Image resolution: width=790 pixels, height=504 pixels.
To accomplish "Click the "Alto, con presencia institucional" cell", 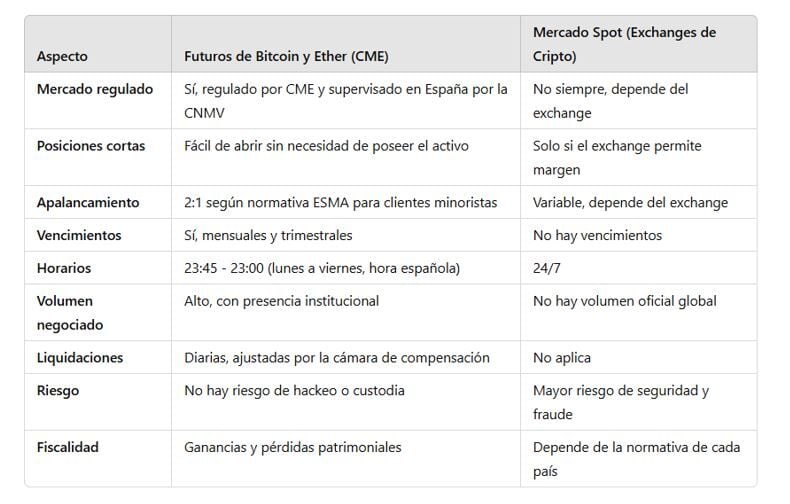I will tap(282, 301).
